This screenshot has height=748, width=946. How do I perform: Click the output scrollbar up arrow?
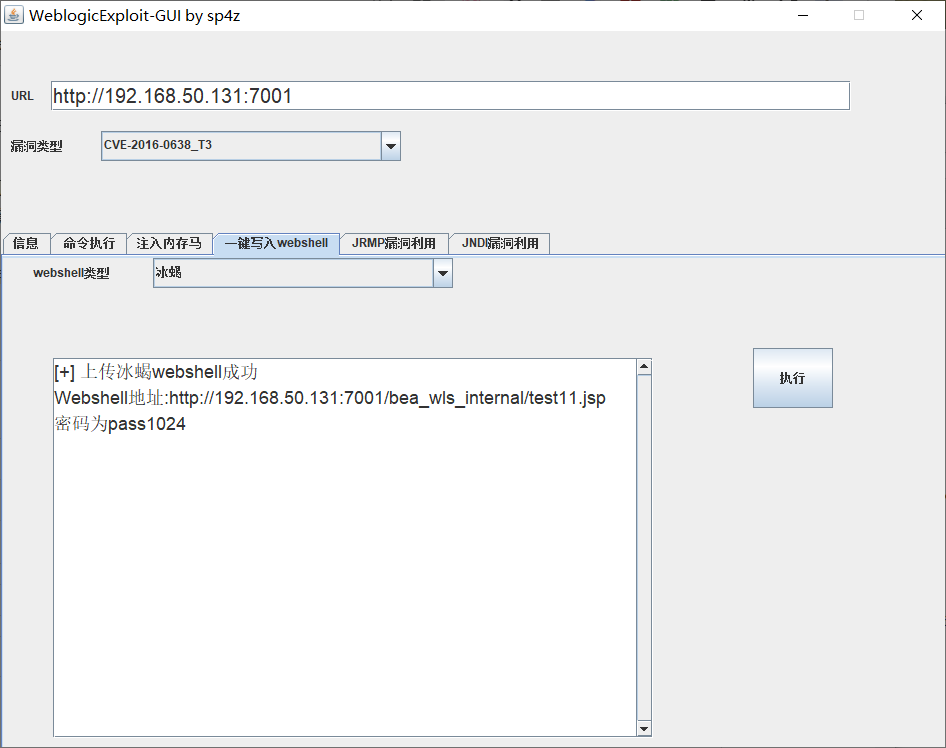[644, 367]
